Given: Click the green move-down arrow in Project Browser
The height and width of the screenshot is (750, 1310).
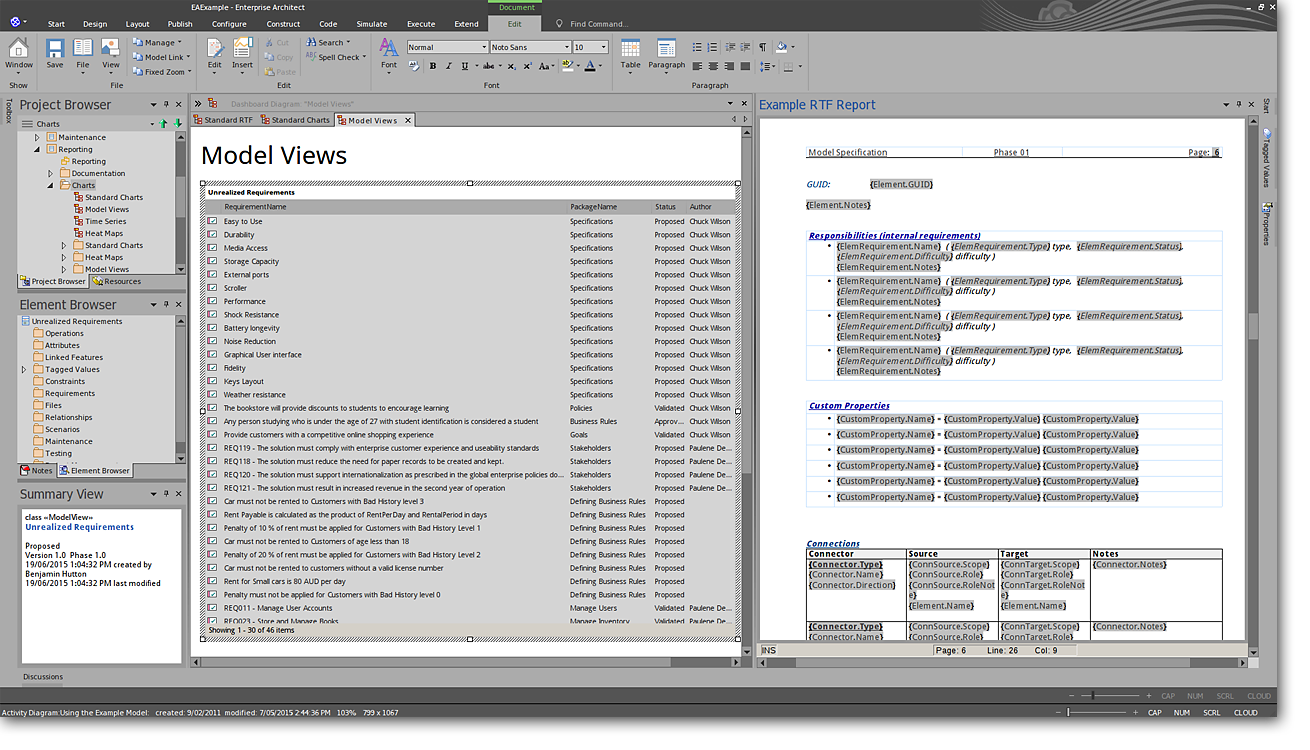Looking at the screenshot, I should click(x=178, y=124).
